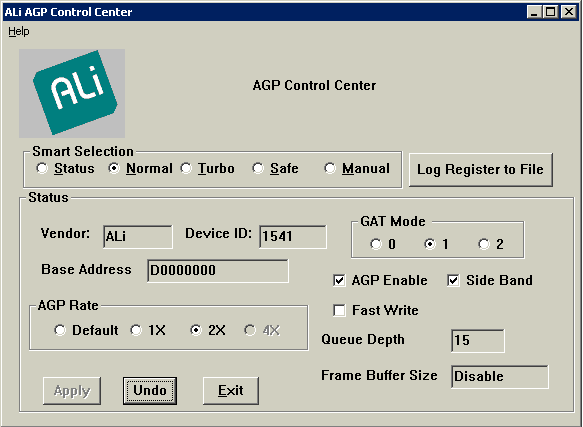Screen dimensions: 583x427
Task: Close the ALi AGP Control Center window
Action: [x=569, y=12]
